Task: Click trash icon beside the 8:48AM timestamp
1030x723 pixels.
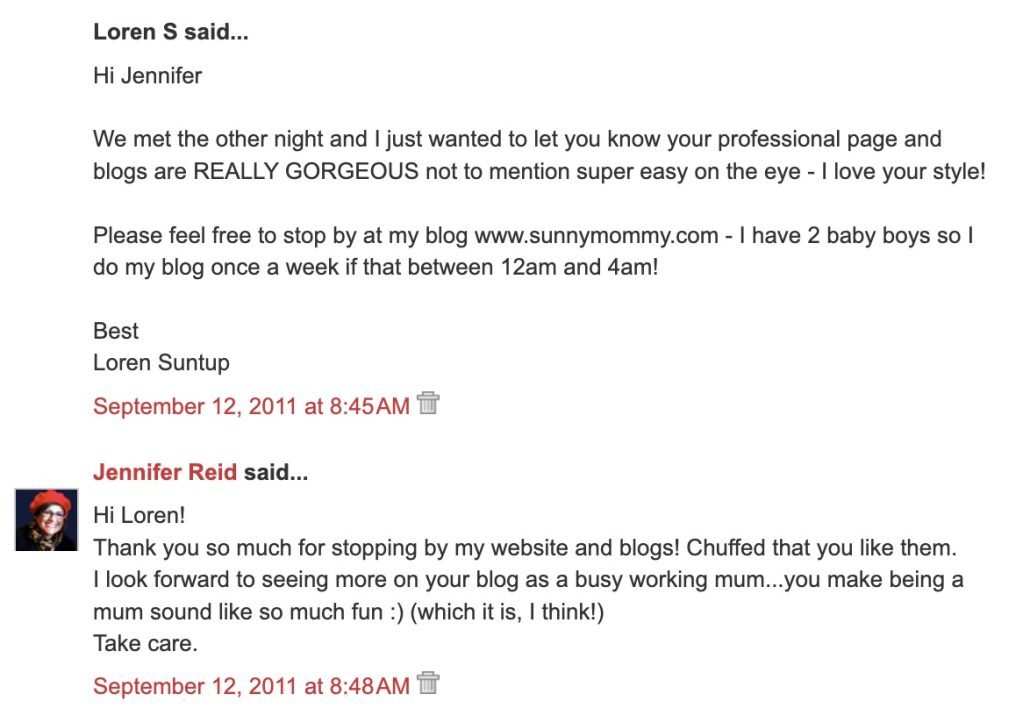Action: coord(428,684)
